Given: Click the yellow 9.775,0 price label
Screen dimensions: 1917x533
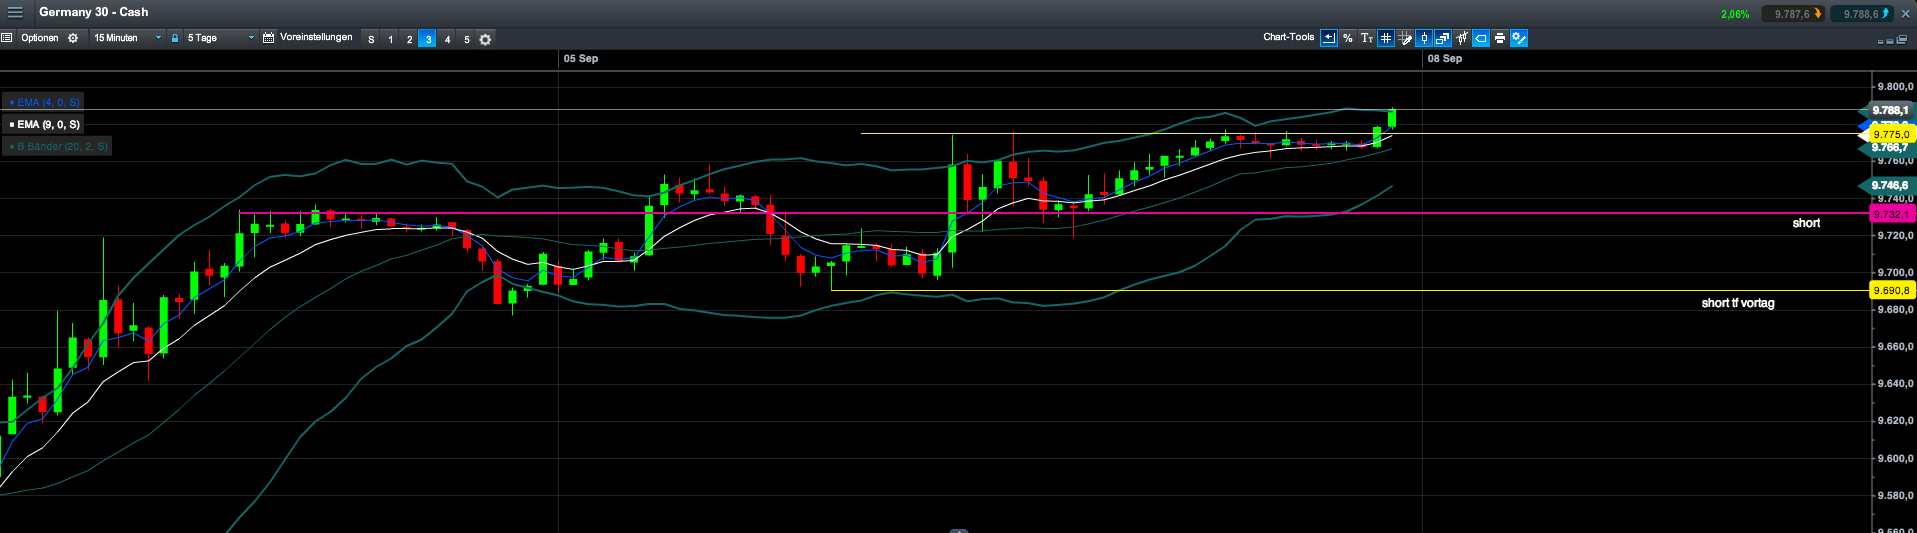Looking at the screenshot, I should (1890, 134).
